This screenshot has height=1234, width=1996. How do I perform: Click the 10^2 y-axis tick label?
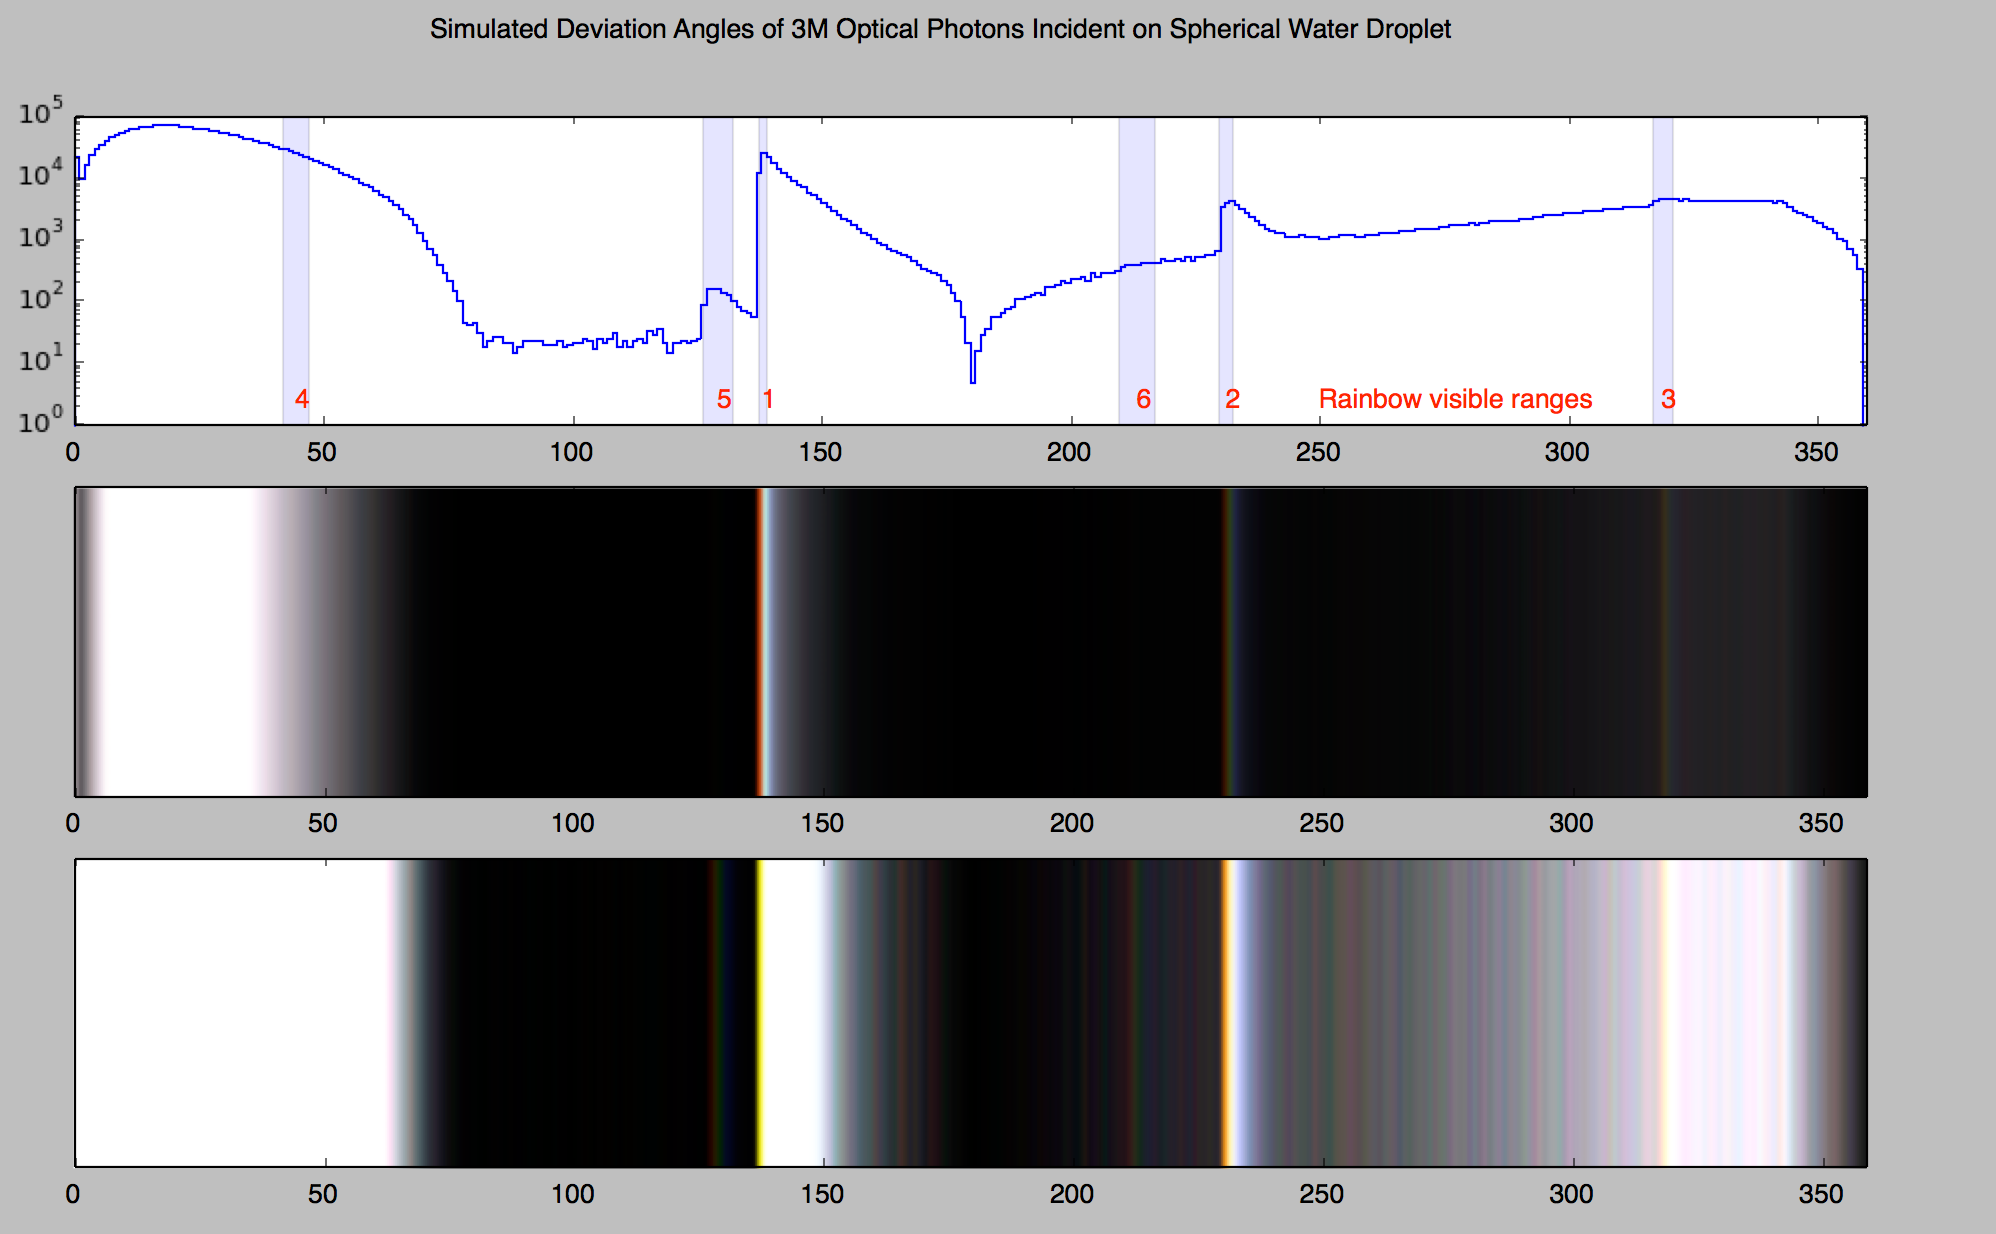pyautogui.click(x=41, y=296)
